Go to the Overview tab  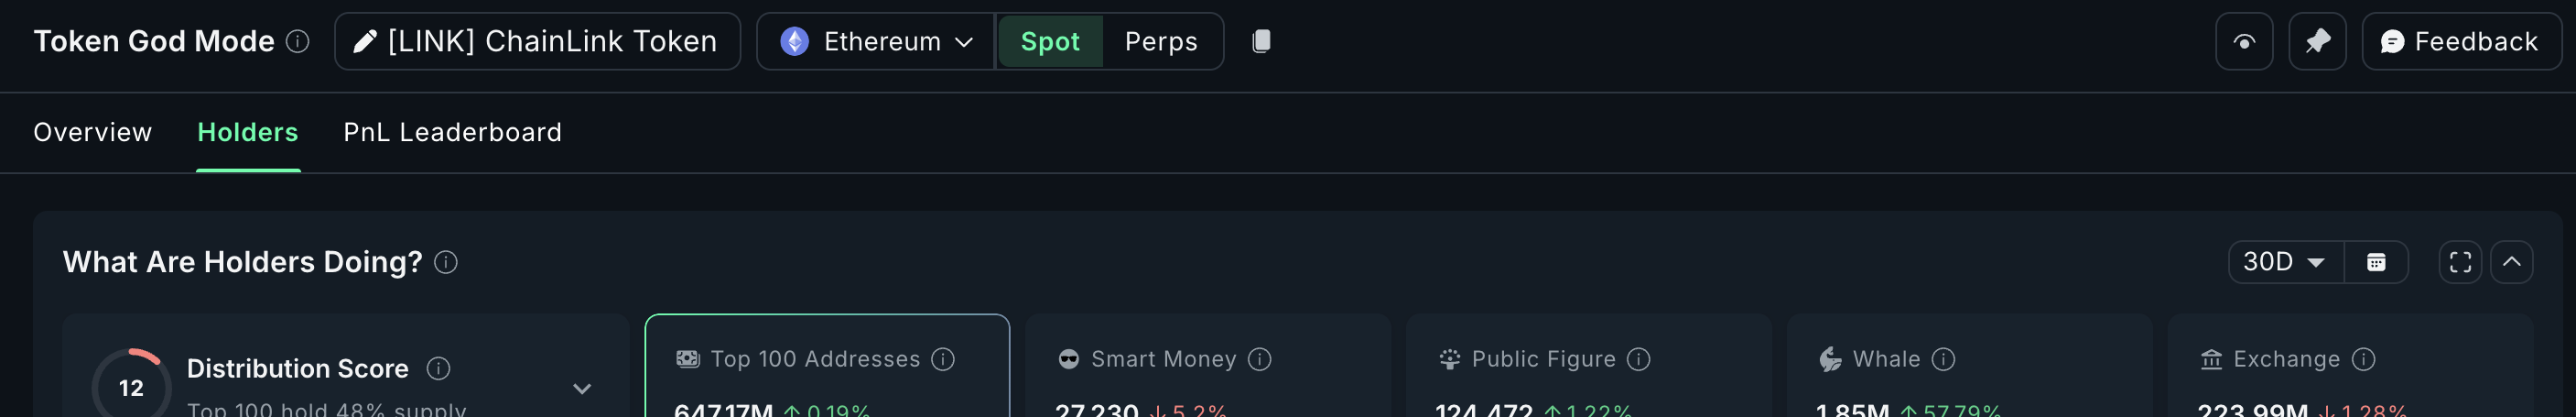(93, 132)
